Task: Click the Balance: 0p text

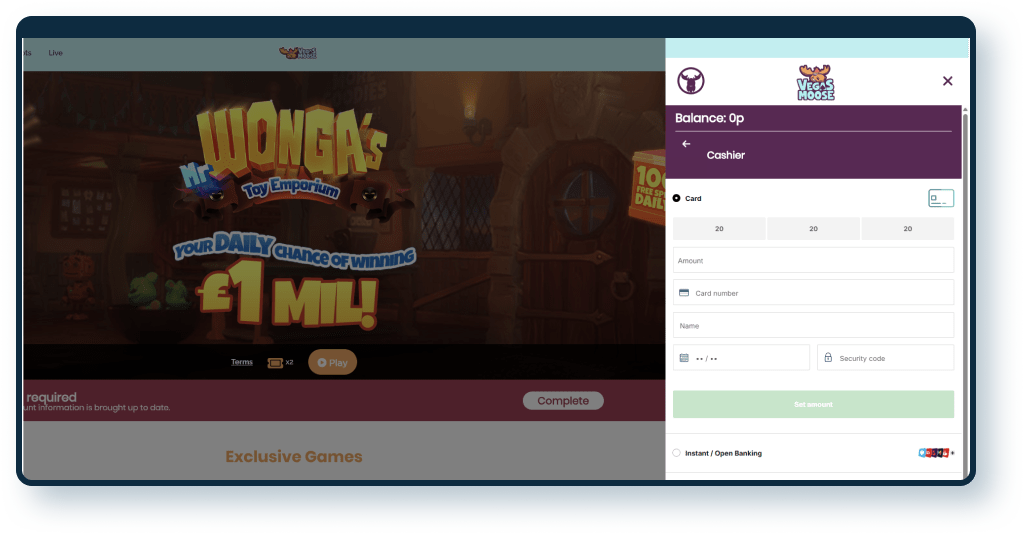Action: coord(709,118)
